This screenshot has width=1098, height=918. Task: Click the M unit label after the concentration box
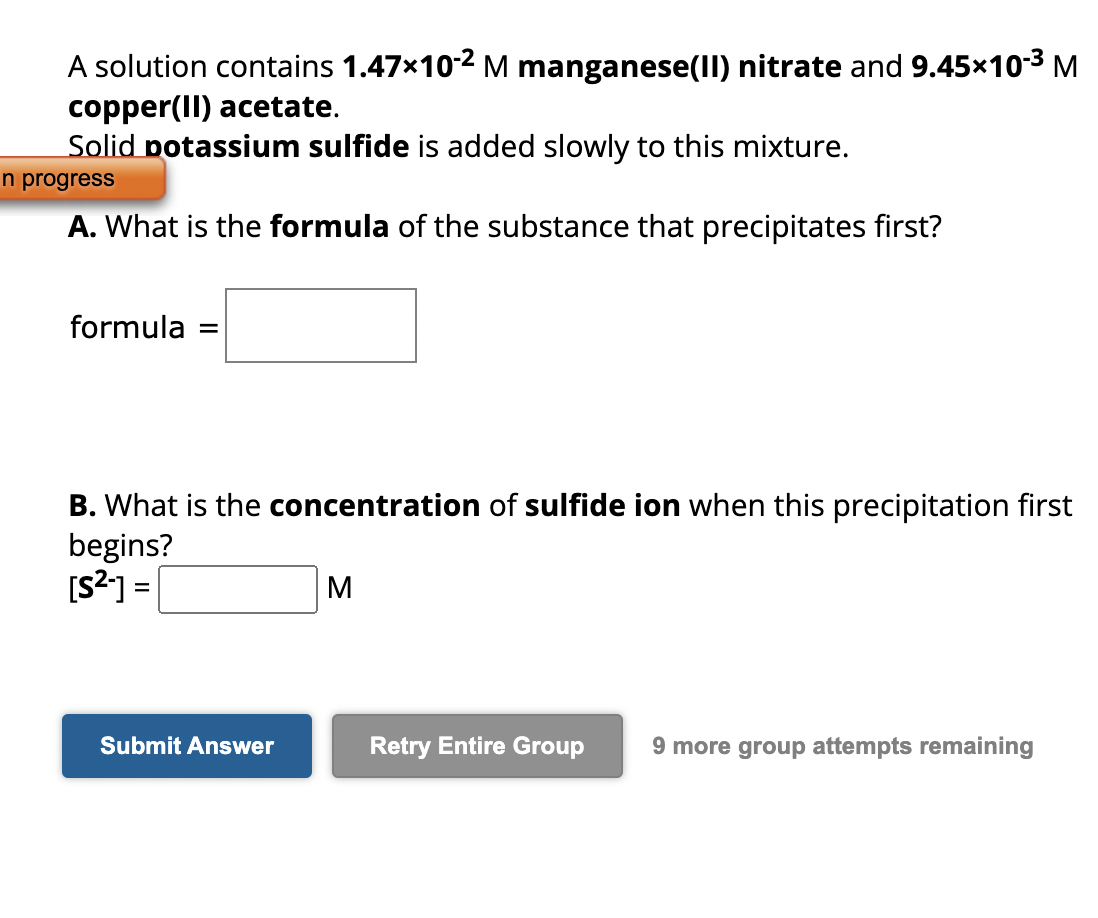pyautogui.click(x=340, y=587)
